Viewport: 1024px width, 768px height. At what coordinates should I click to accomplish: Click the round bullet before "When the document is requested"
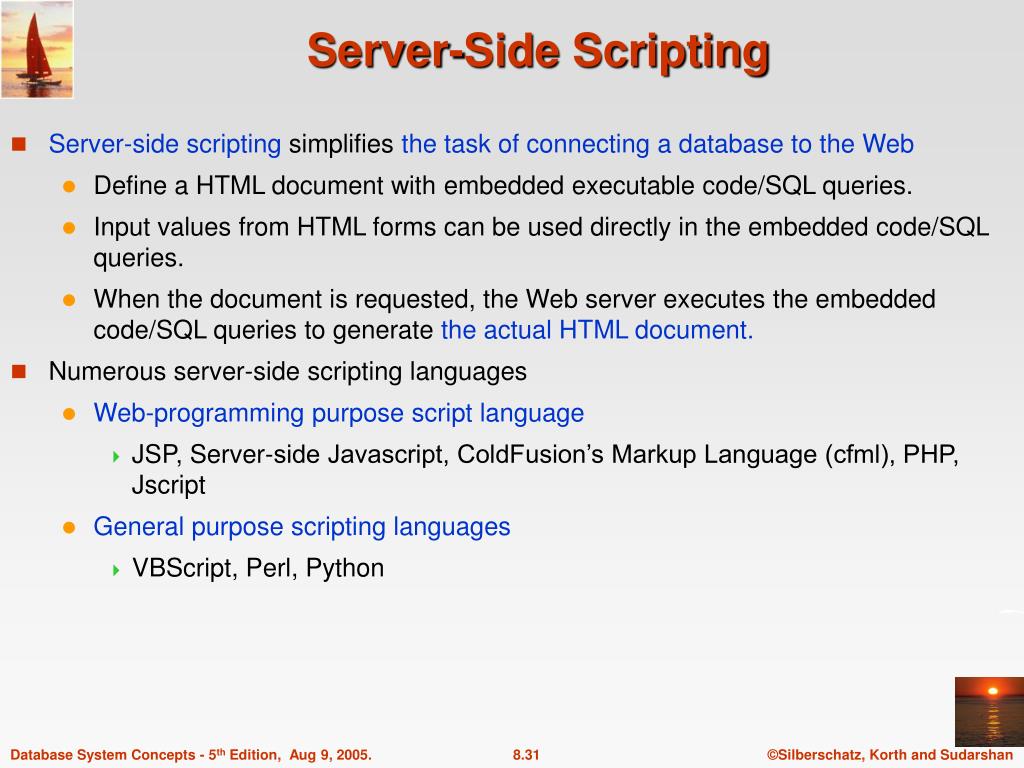coord(70,300)
